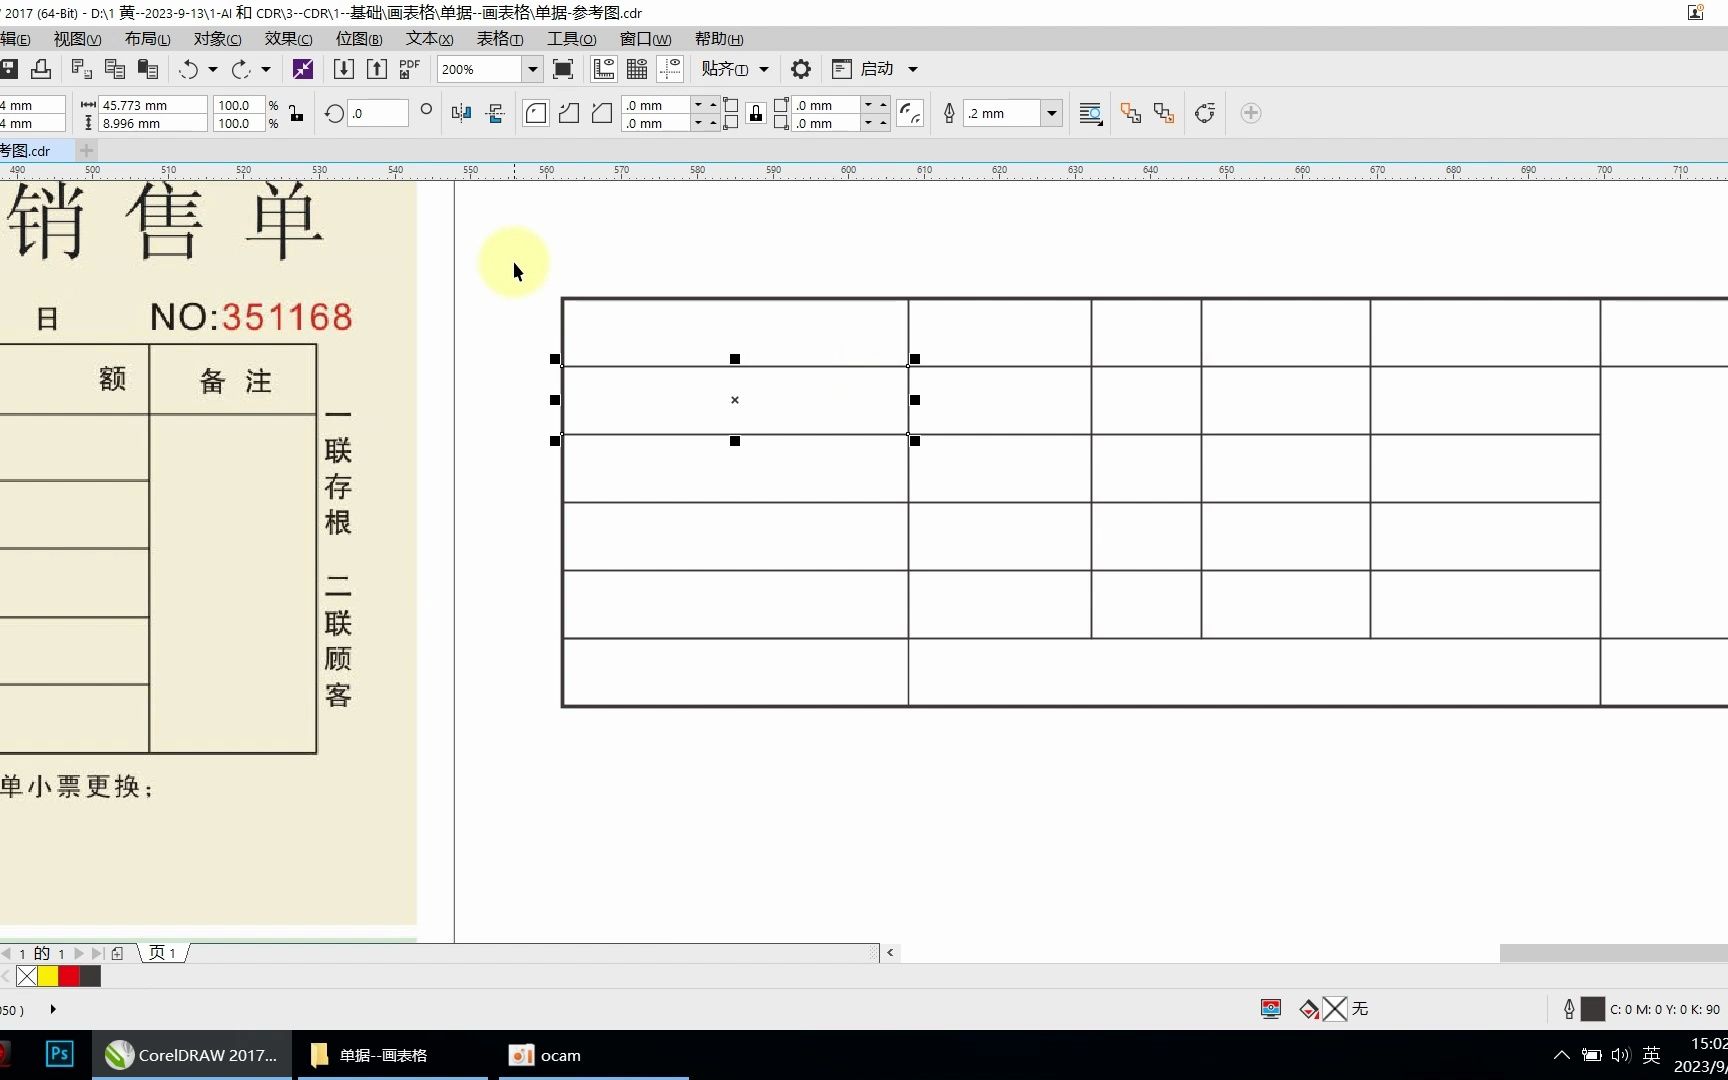The width and height of the screenshot is (1728, 1080).
Task: Click the Export icon
Action: (377, 69)
